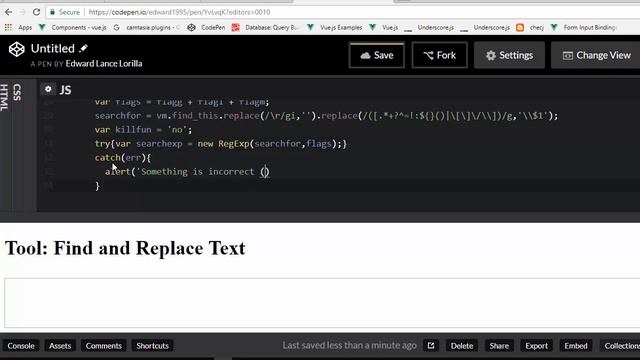This screenshot has height=360, width=640.
Task: Click the Tool: Find and Replace Text heading
Action: [125, 248]
